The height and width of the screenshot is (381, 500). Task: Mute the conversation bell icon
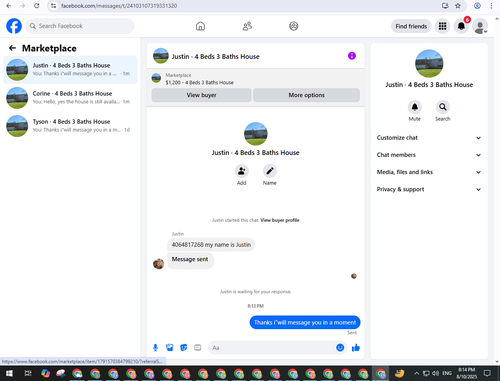415,107
